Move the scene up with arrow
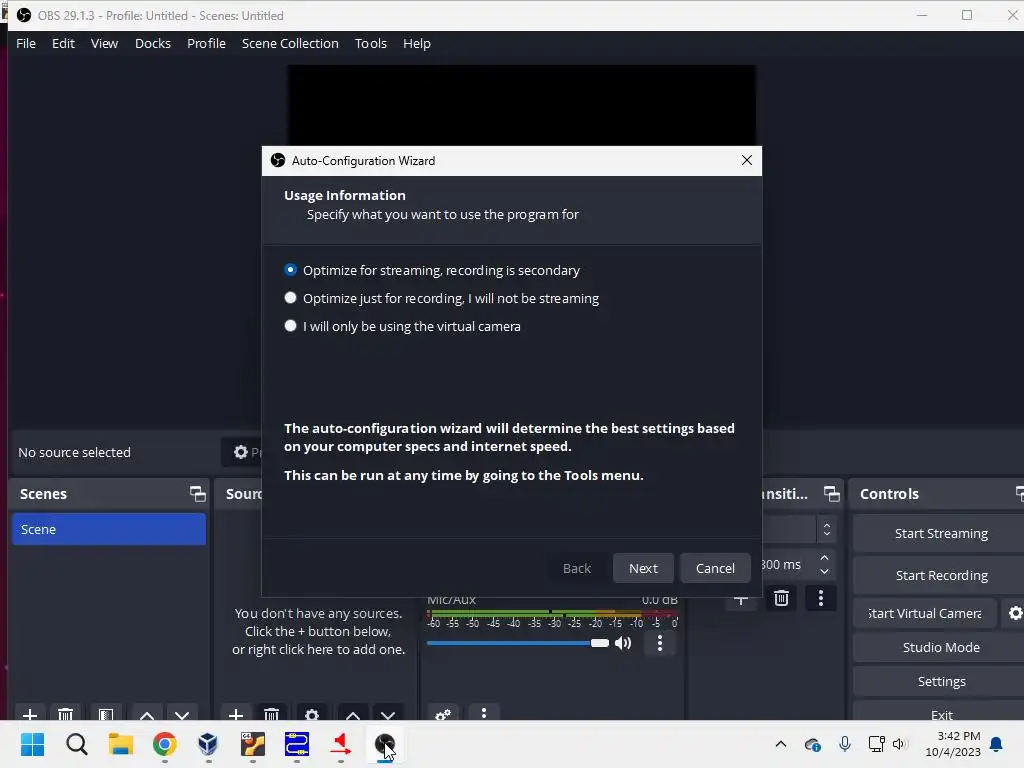Viewport: 1024px width, 768px height. click(x=147, y=714)
